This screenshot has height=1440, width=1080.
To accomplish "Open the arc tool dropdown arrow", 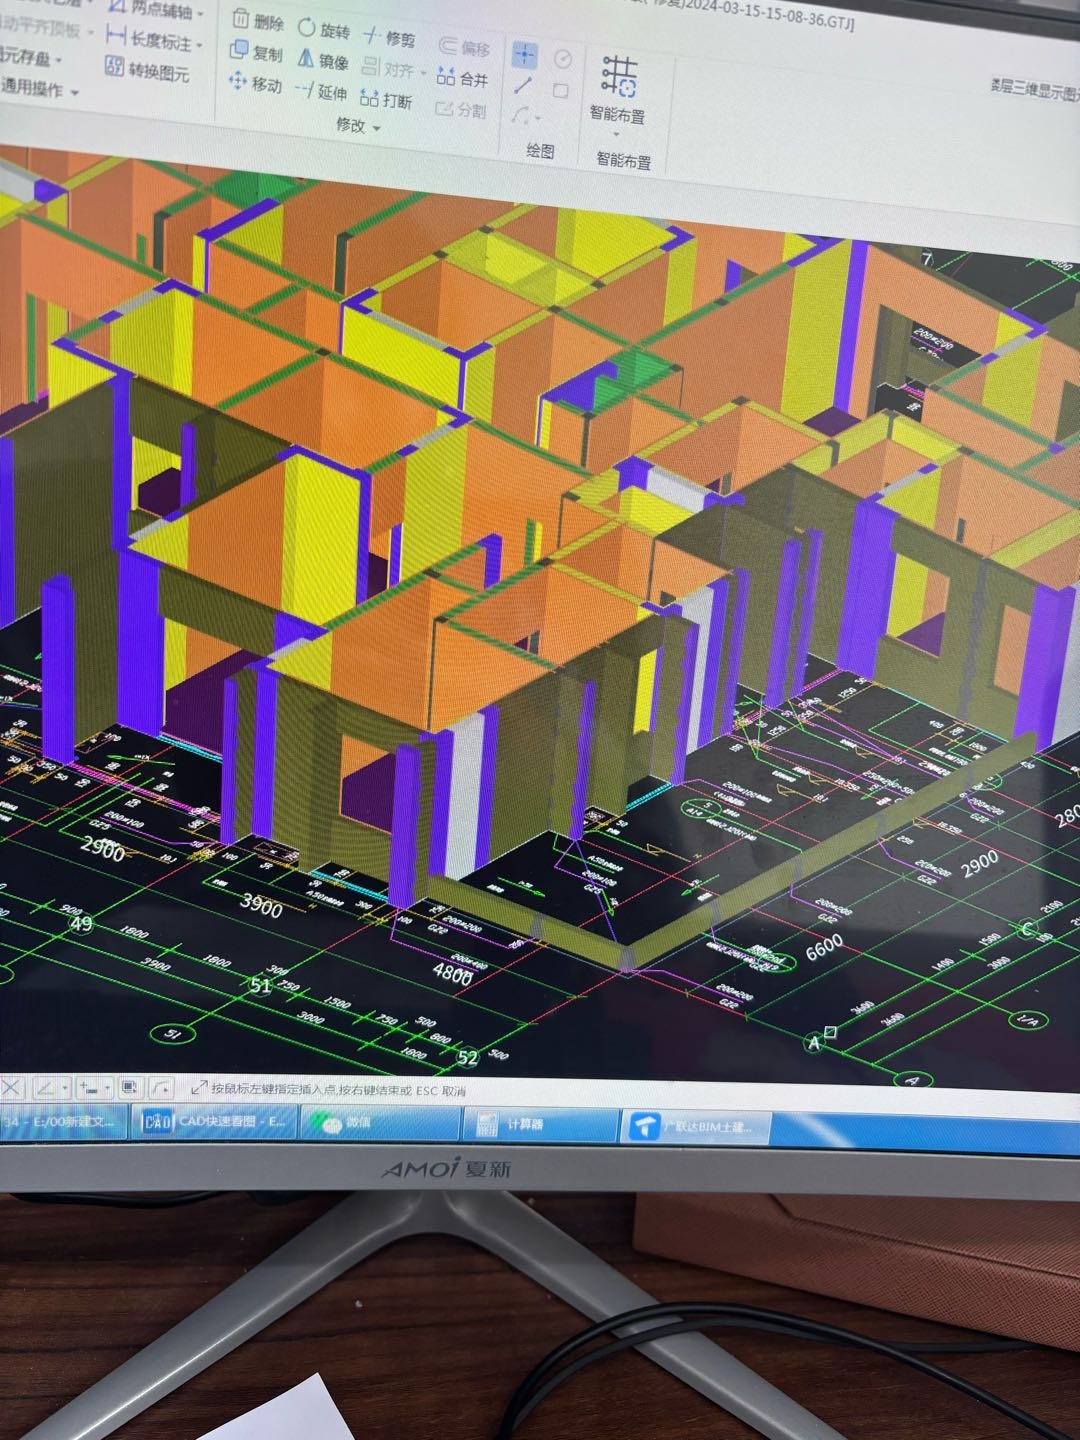I will pos(538,119).
